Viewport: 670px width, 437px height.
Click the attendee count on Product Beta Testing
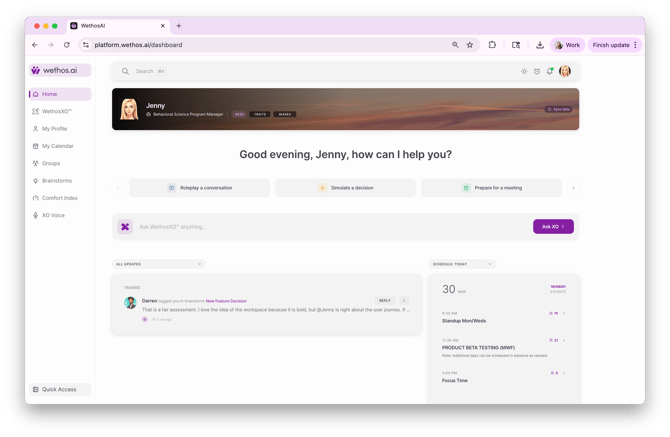[553, 340]
